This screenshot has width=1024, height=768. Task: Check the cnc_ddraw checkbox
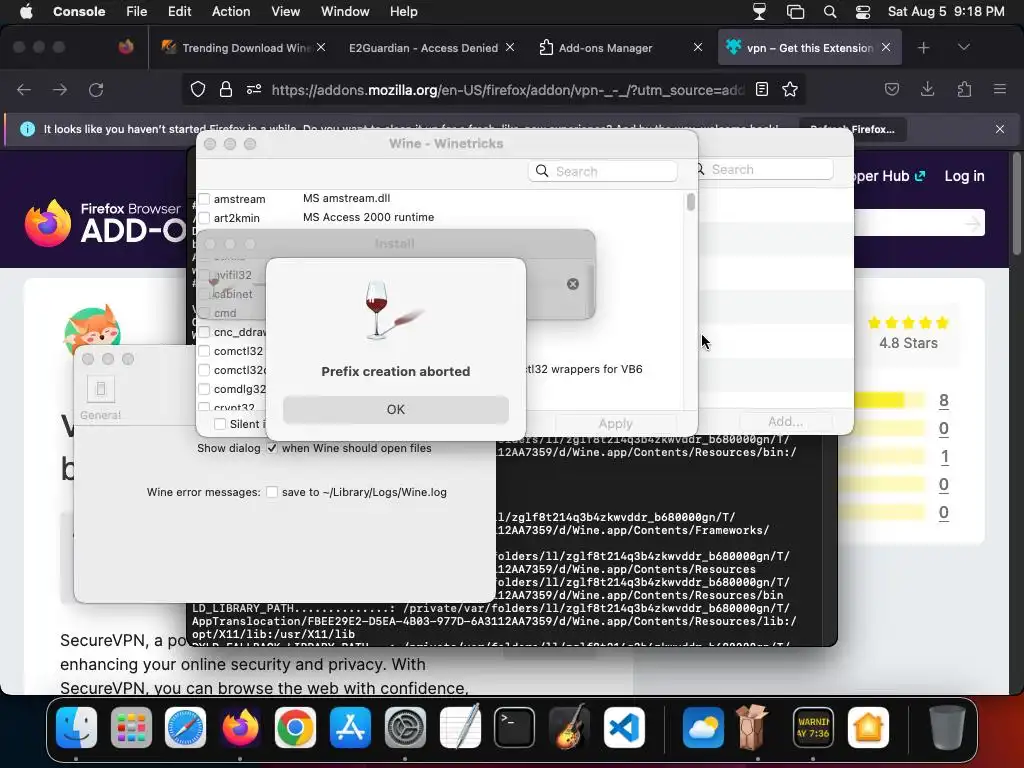[204, 332]
